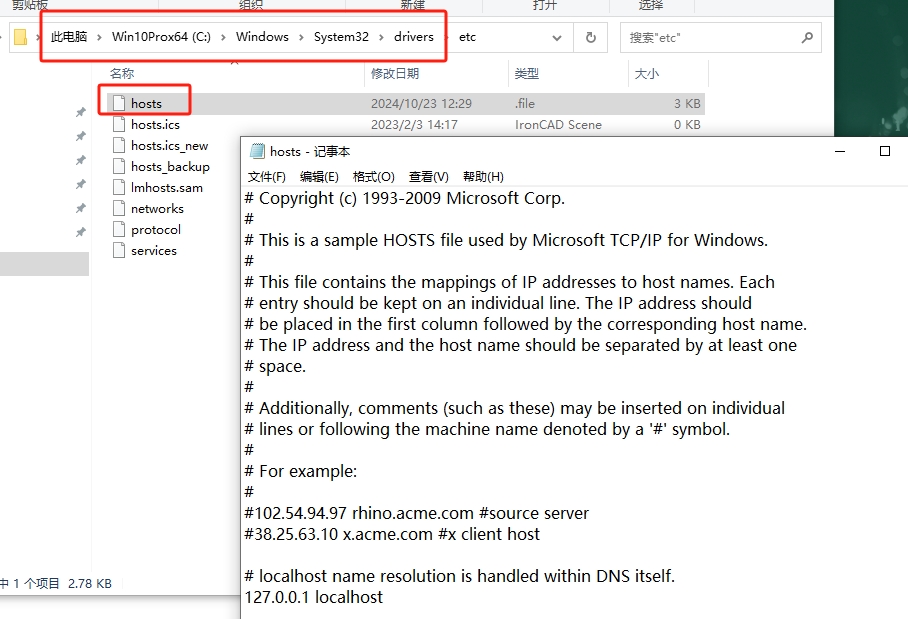This screenshot has width=908, height=619.
Task: Click the magnifier icon in the search box
Action: click(807, 38)
